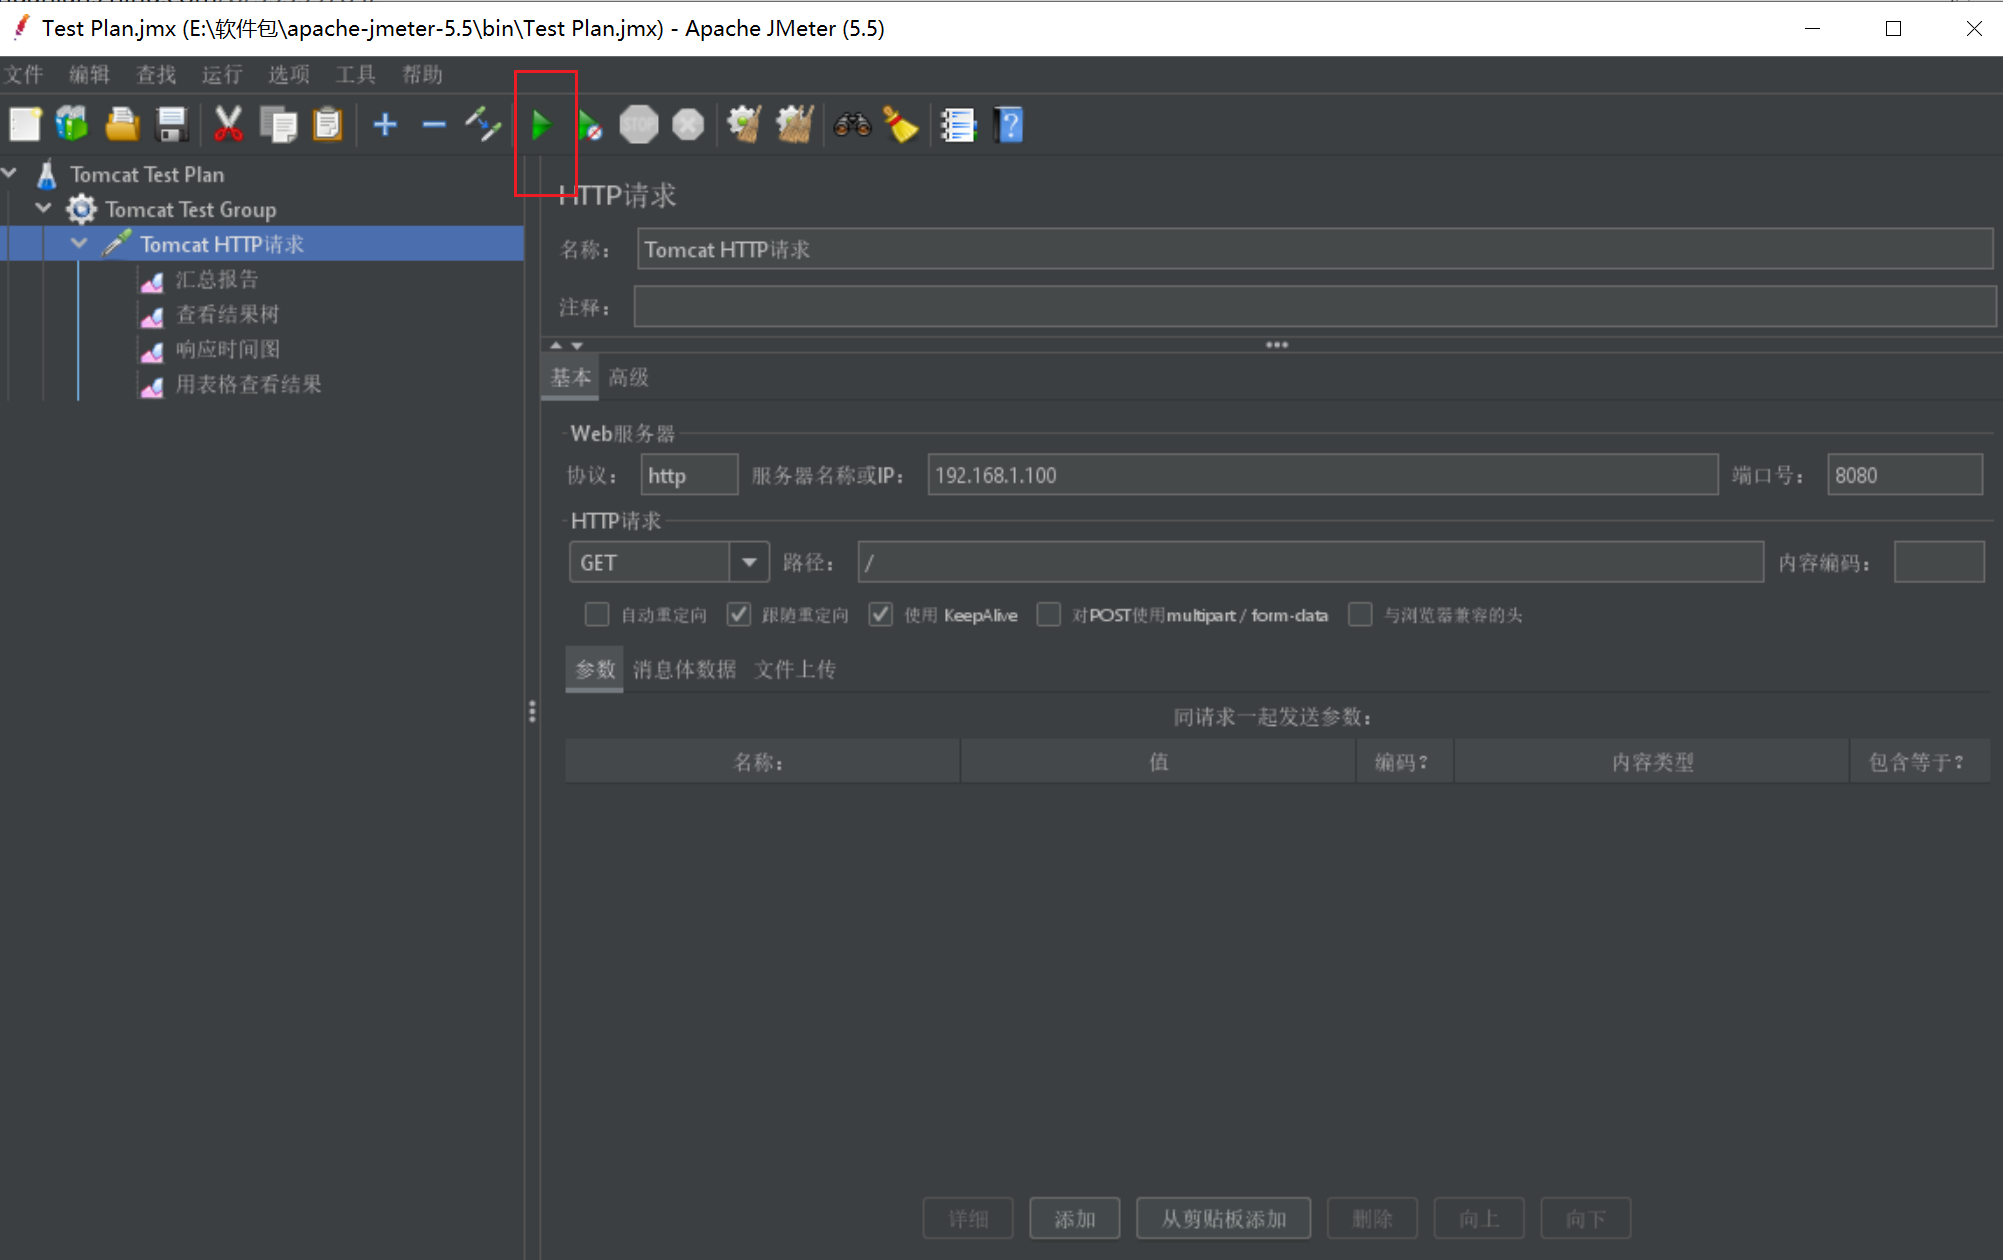The image size is (2003, 1260).
Task: Click the Clear results broom-gear icon
Action: 745,125
